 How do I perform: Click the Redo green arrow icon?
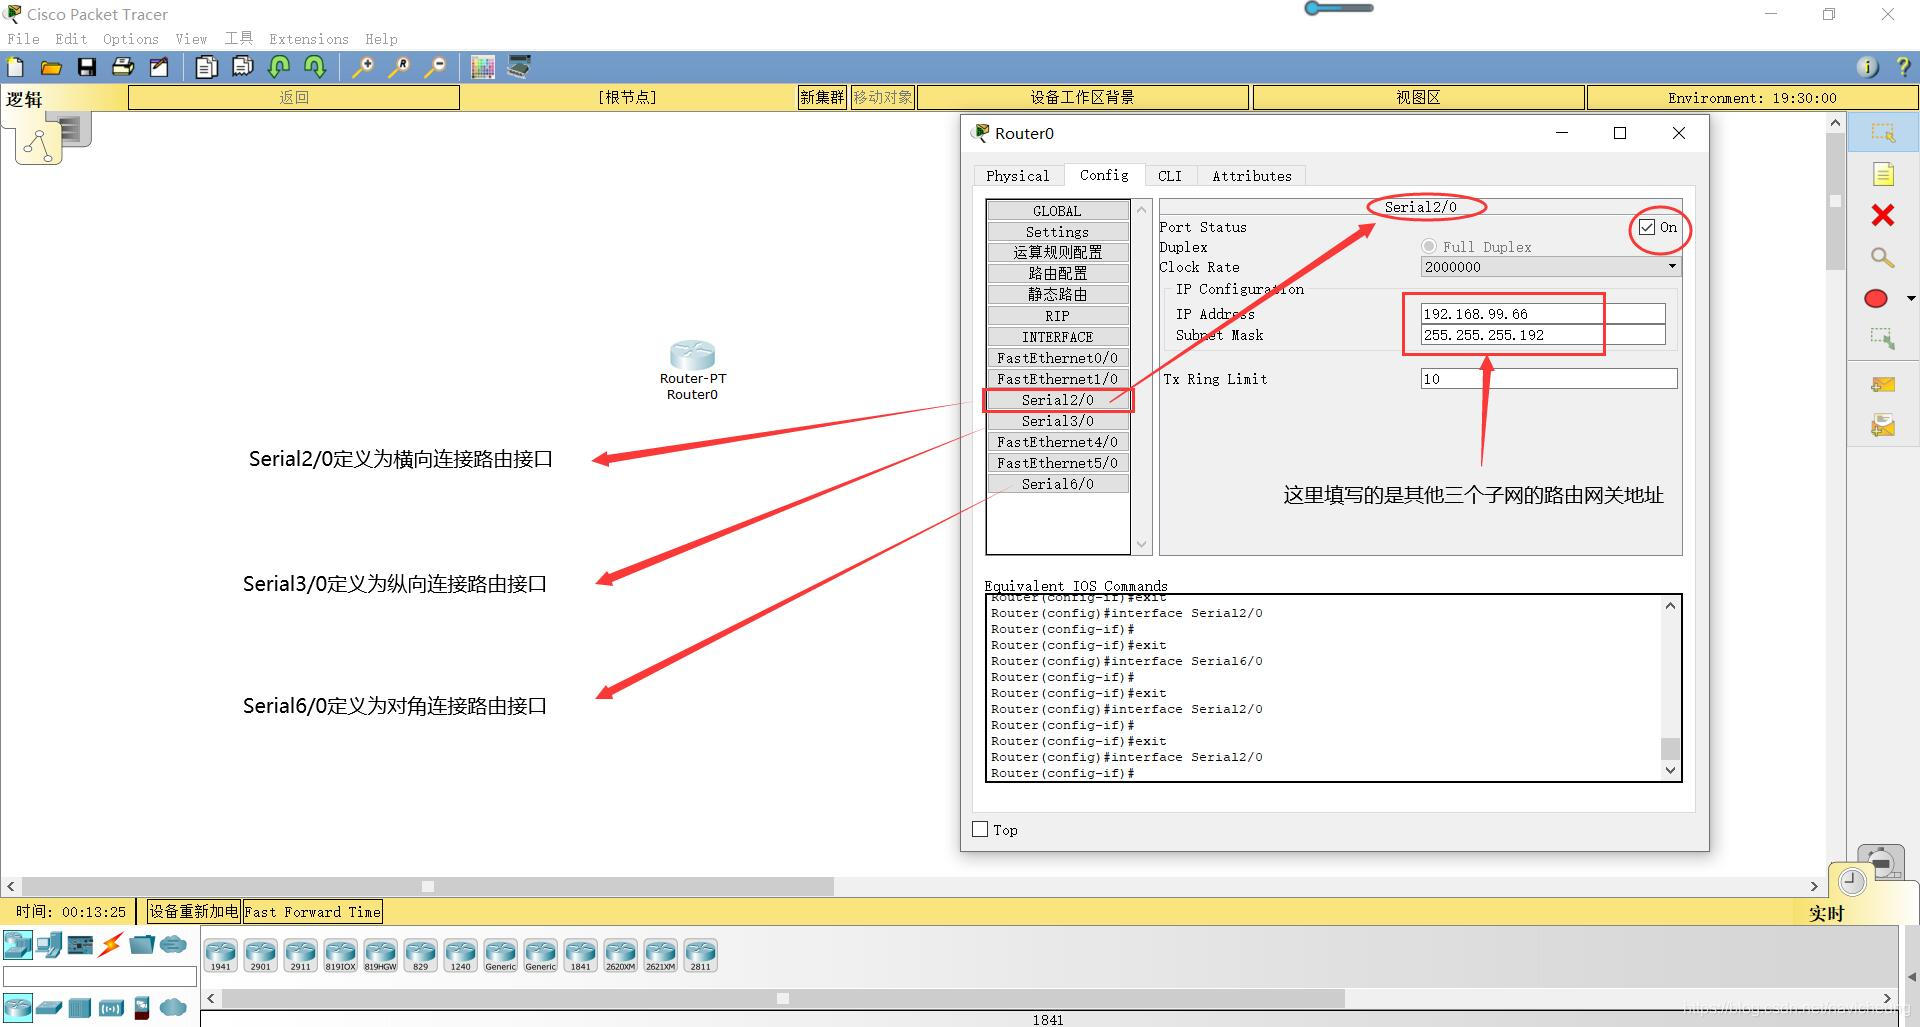pyautogui.click(x=315, y=67)
